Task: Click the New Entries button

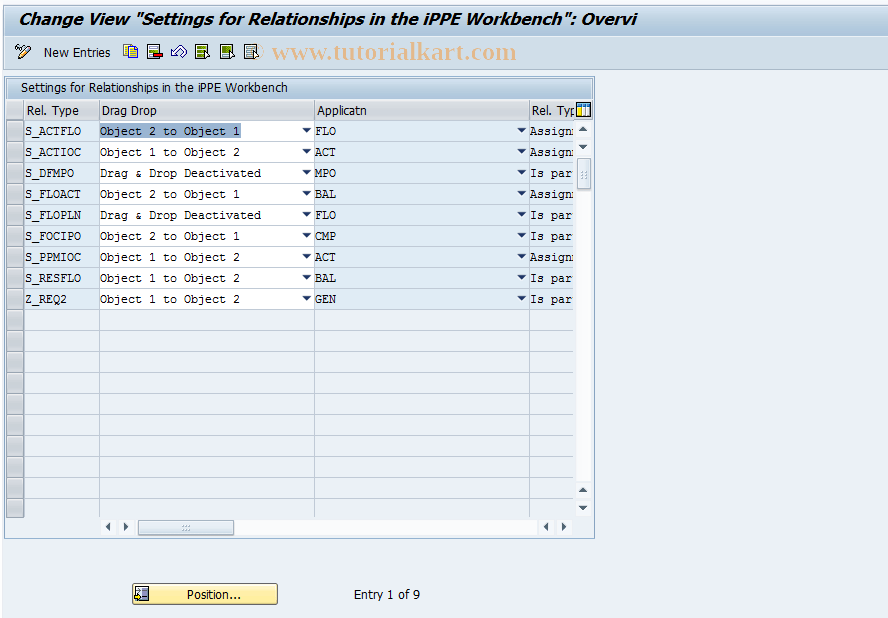Action: pyautogui.click(x=77, y=52)
